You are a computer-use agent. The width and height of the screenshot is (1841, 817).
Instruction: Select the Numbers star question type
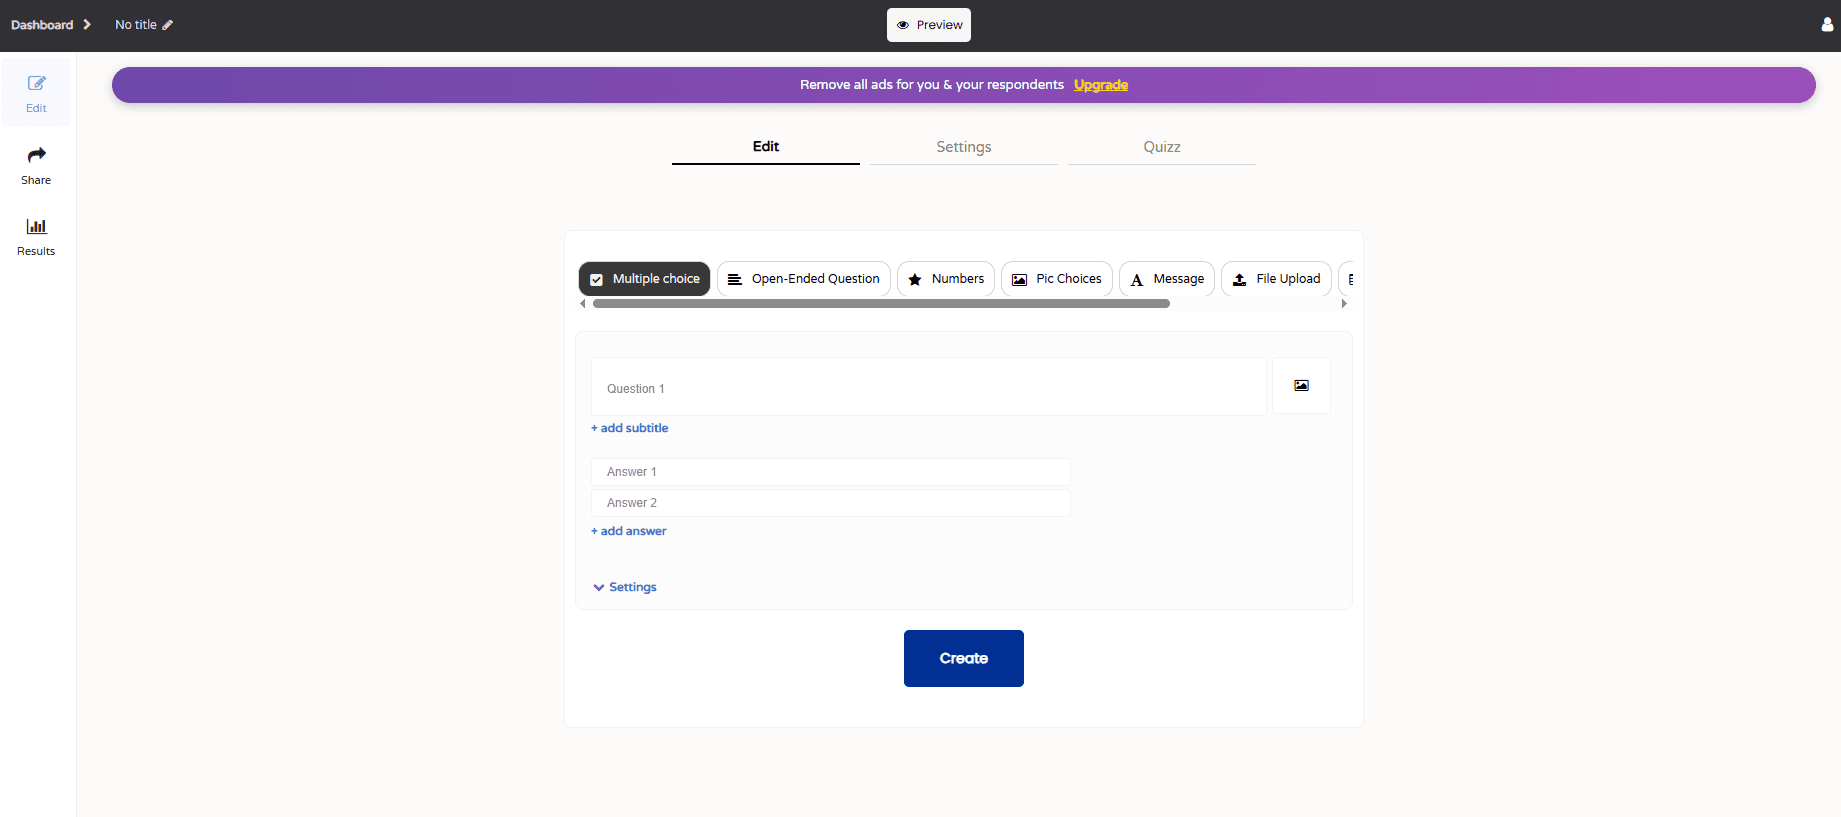pos(945,279)
